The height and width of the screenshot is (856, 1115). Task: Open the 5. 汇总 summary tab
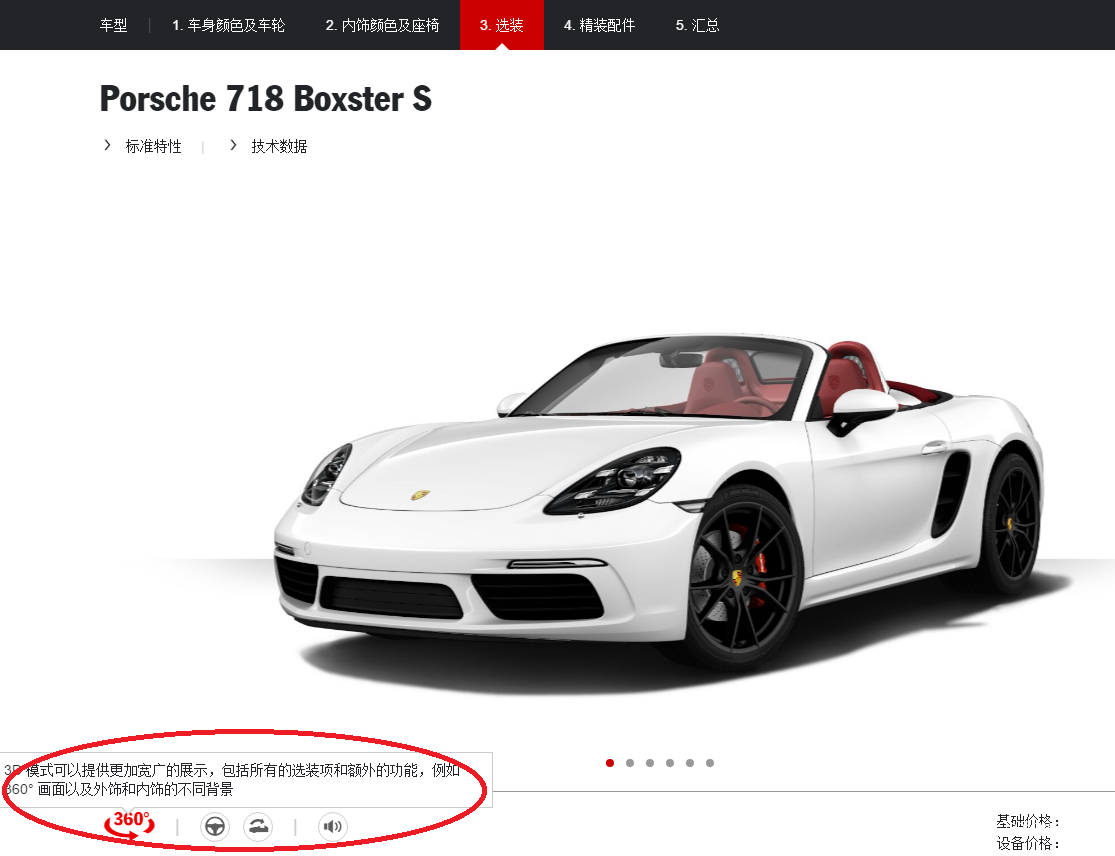(x=697, y=25)
